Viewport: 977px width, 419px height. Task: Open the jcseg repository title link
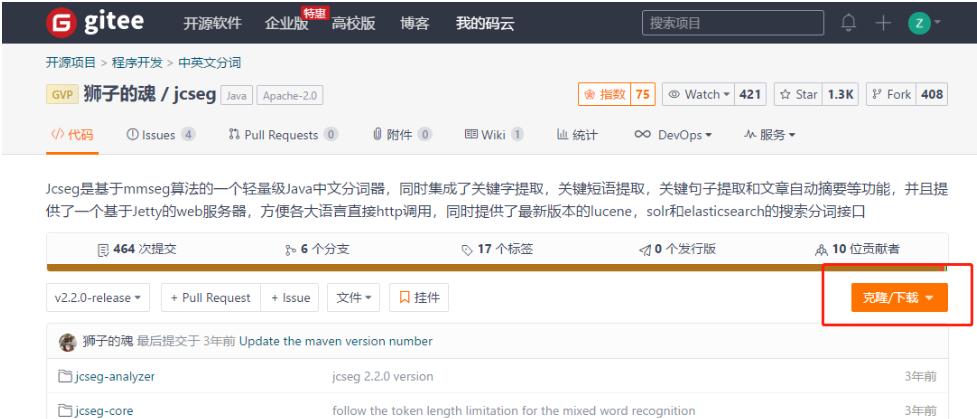192,95
